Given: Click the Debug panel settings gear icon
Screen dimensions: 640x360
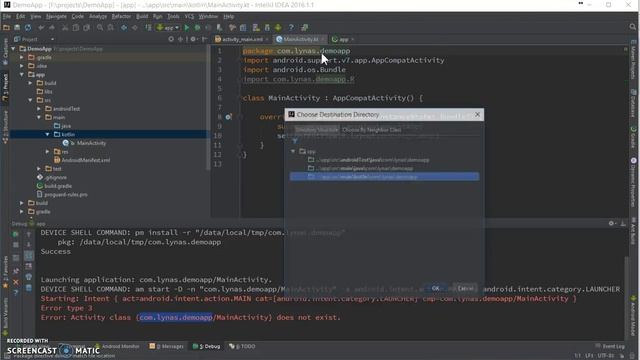Looking at the screenshot, I should (611, 223).
